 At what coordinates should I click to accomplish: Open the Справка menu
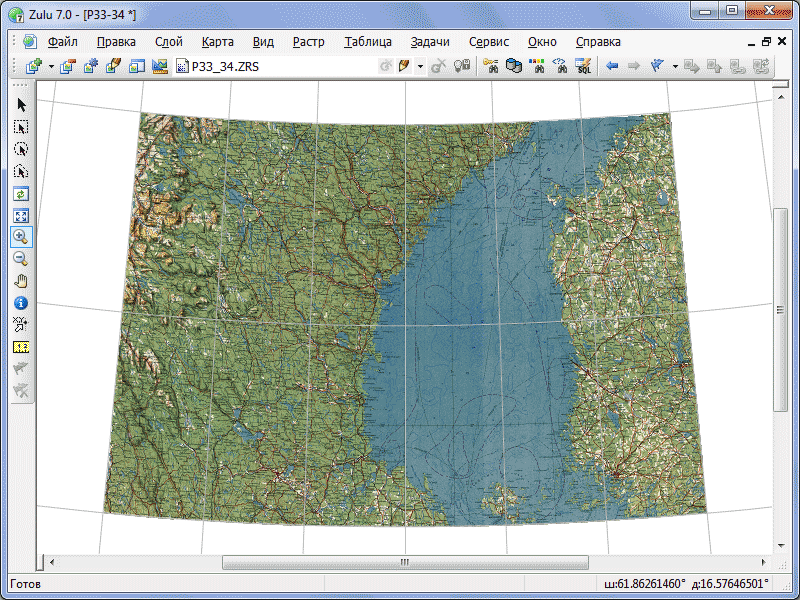point(598,42)
